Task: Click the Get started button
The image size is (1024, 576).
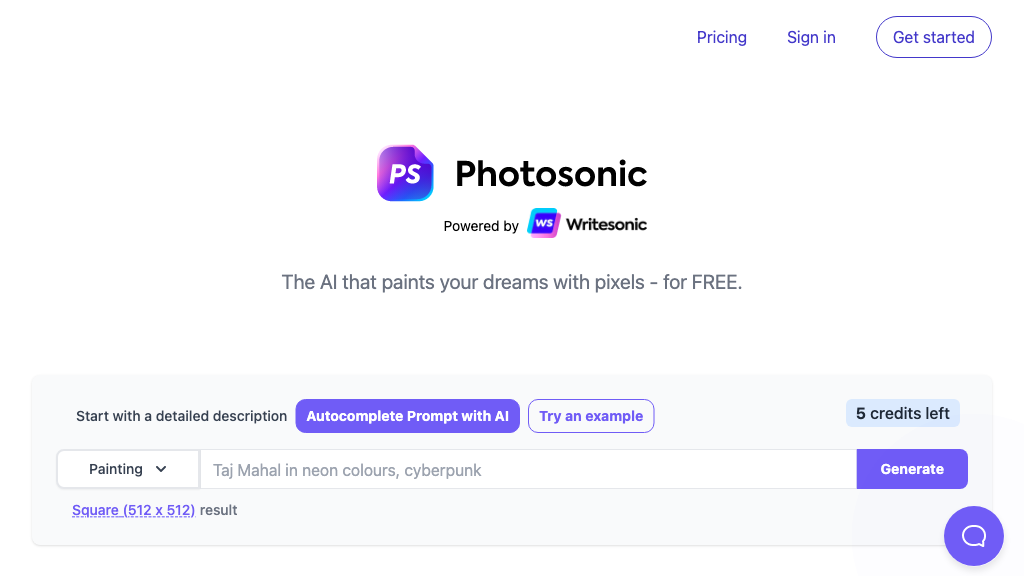Action: (x=933, y=37)
